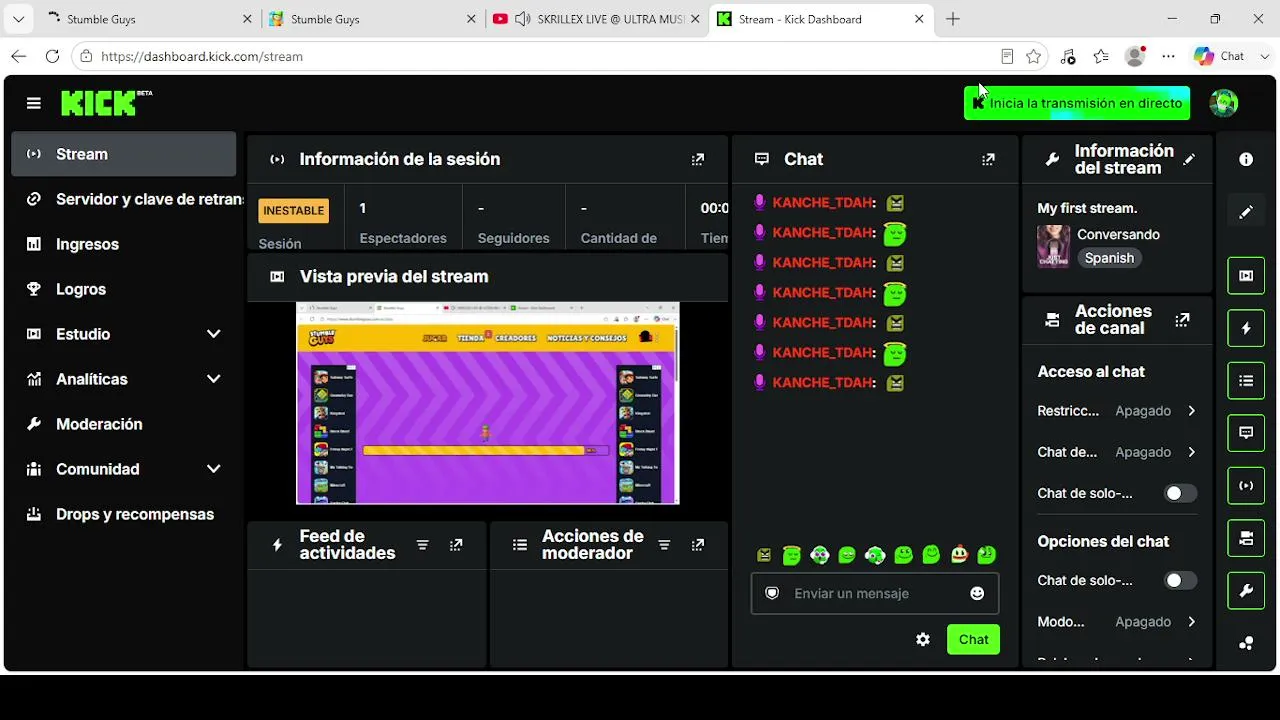Image resolution: width=1280 pixels, height=720 pixels.
Task: Click the shield badge icon in message box
Action: click(772, 593)
